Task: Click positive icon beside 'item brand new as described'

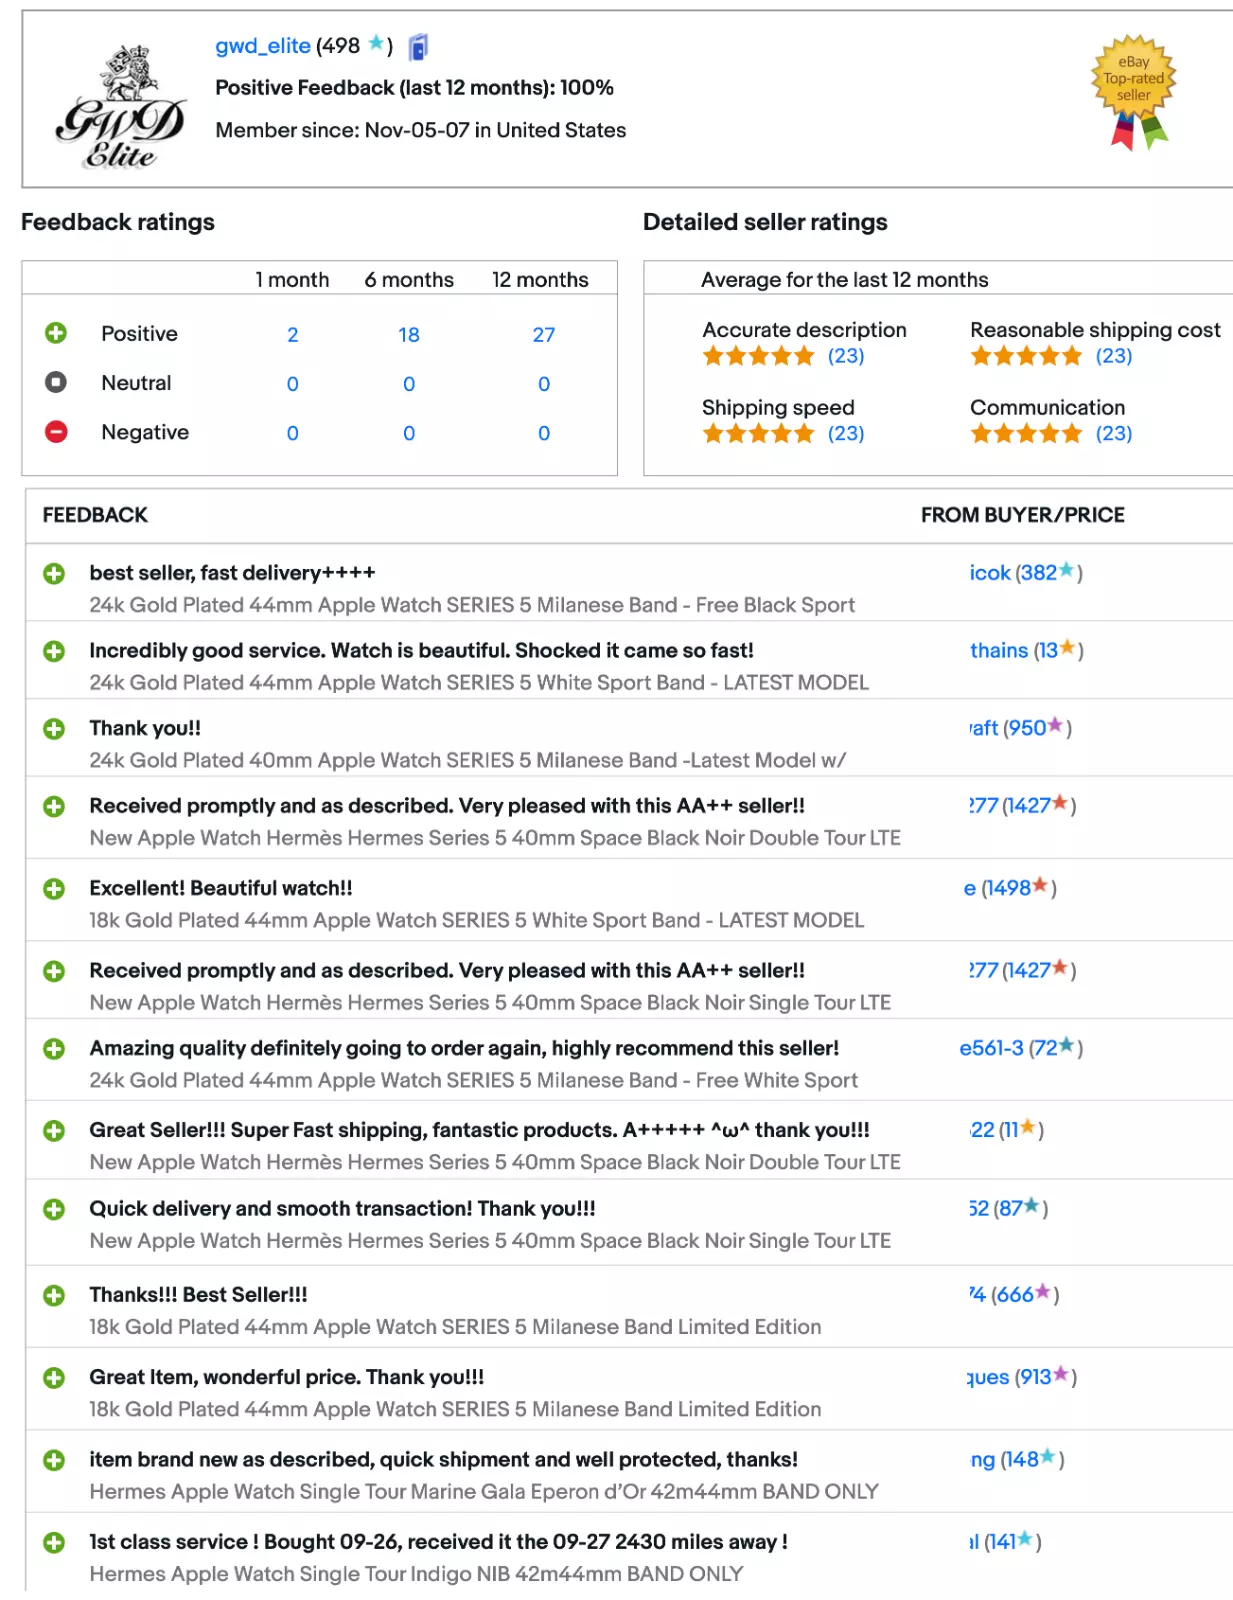Action: click(x=54, y=1460)
